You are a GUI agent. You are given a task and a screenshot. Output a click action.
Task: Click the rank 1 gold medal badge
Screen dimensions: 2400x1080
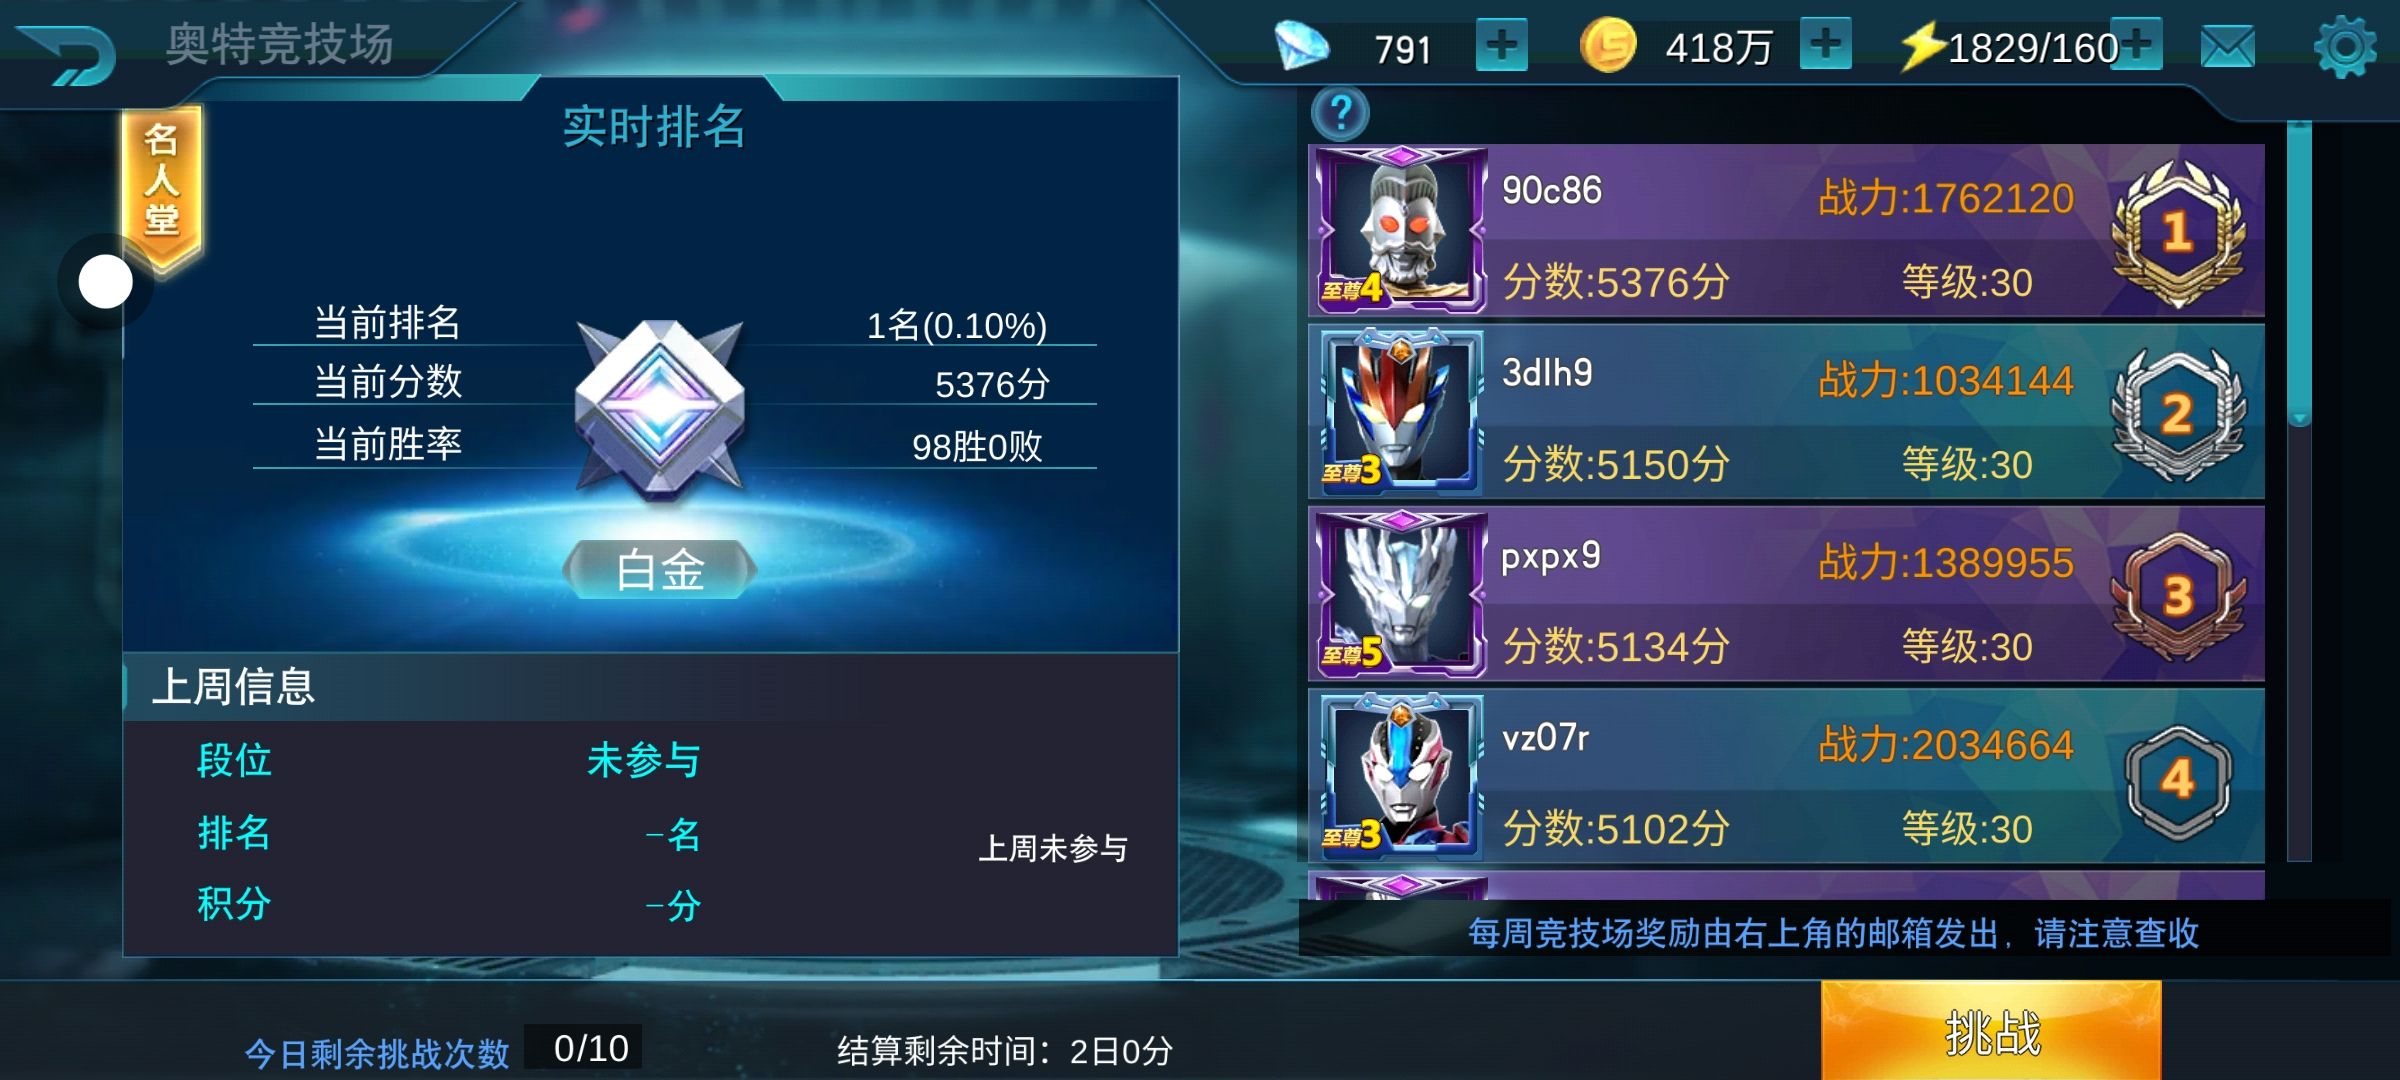pos(2179,232)
